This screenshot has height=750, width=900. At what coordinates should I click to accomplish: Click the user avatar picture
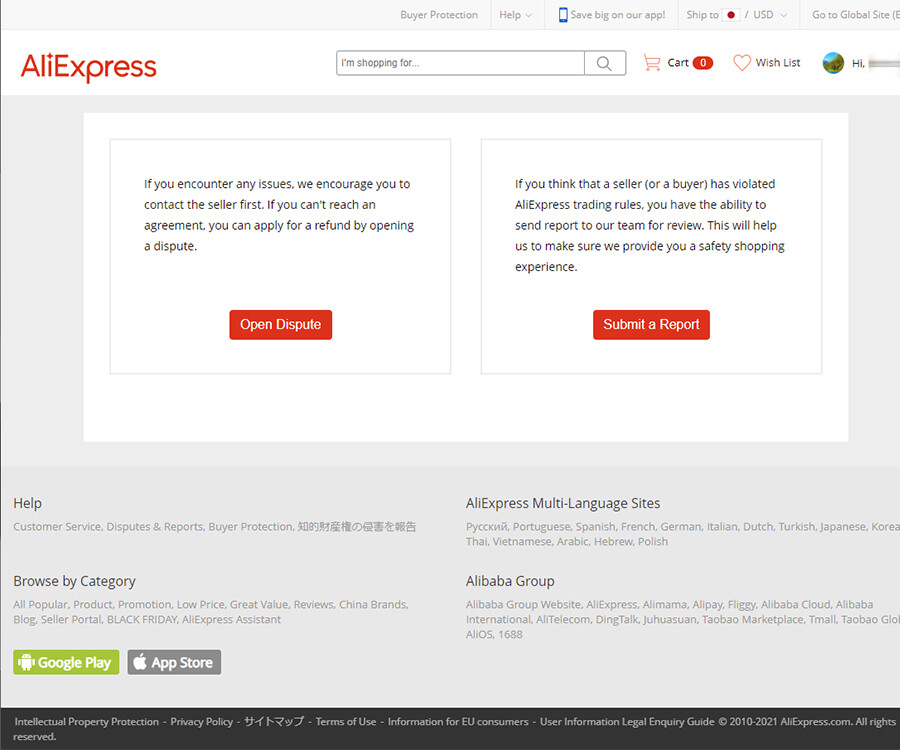pos(833,63)
